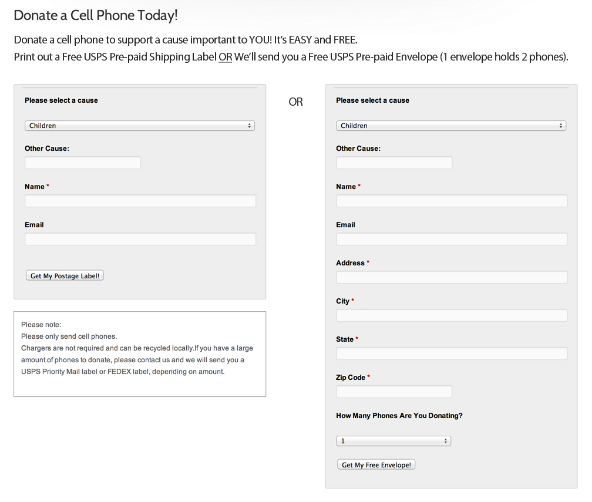Click the Please note information box
The width and height of the screenshot is (592, 502).
pyautogui.click(x=140, y=354)
